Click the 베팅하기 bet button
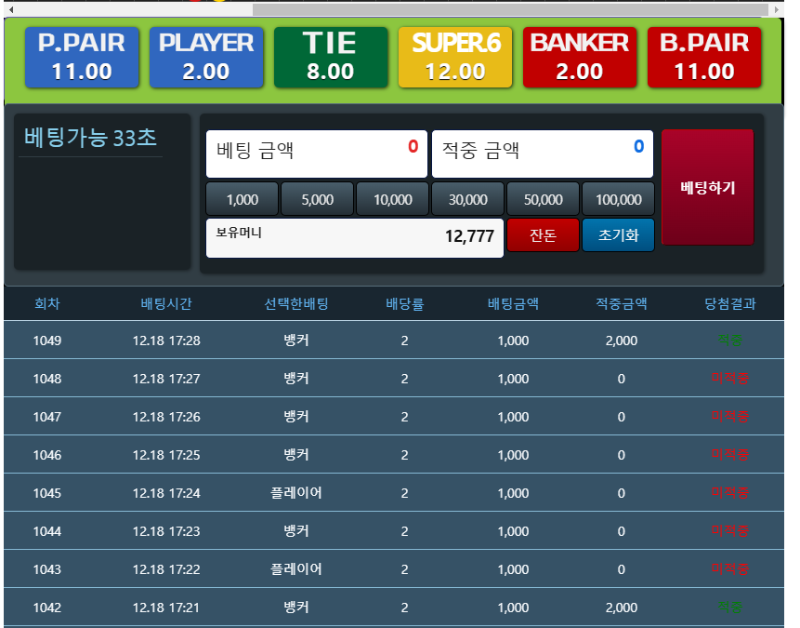 click(708, 187)
